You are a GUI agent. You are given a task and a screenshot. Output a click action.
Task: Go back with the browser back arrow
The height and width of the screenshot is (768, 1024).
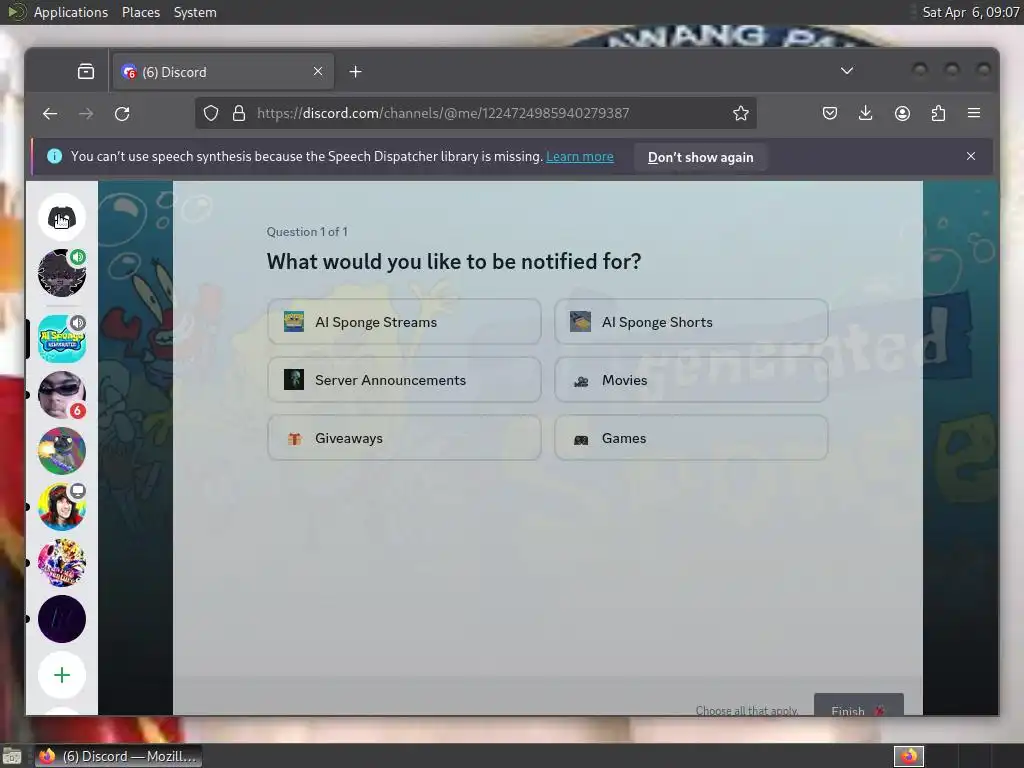click(x=50, y=114)
